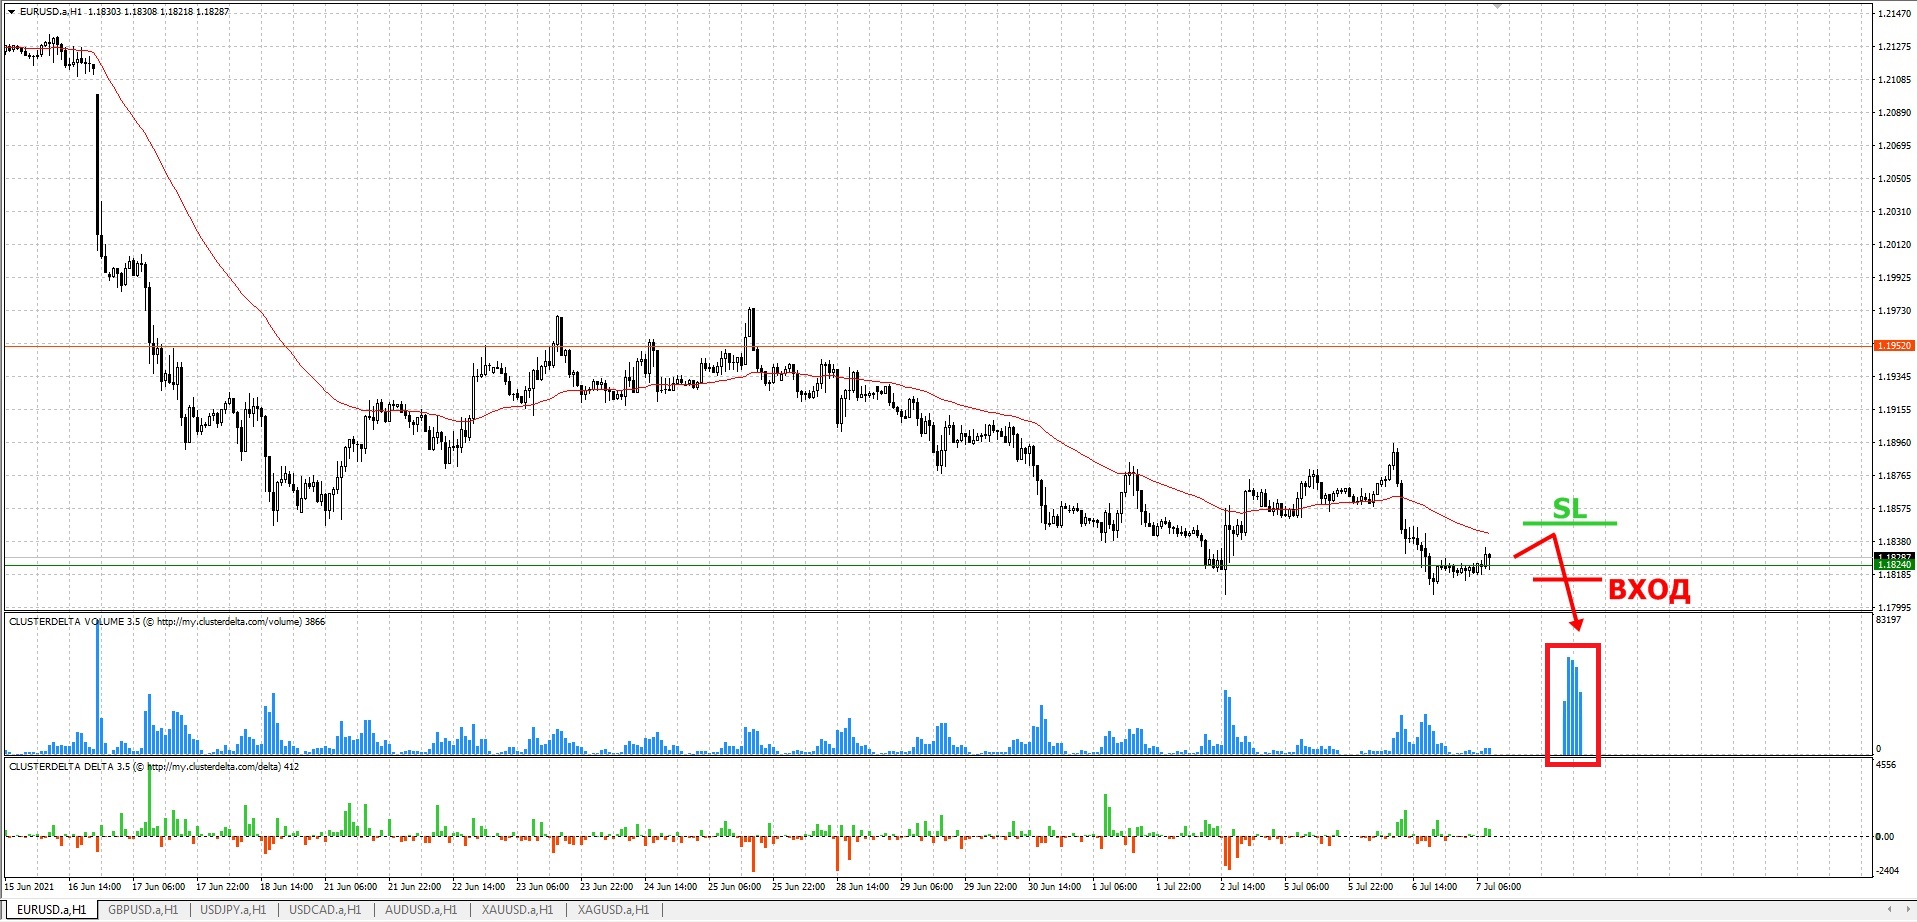Click the 1.20120 price scale value
The image size is (1917, 922).
pos(1895,245)
